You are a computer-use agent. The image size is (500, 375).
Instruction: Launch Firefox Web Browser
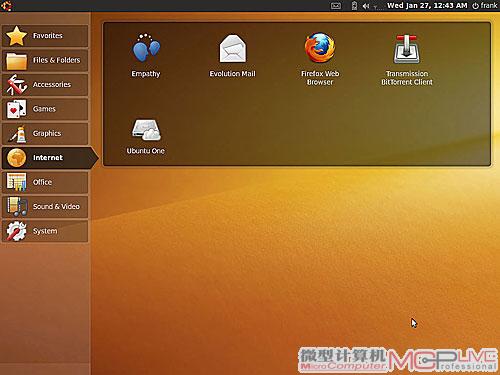320,59
